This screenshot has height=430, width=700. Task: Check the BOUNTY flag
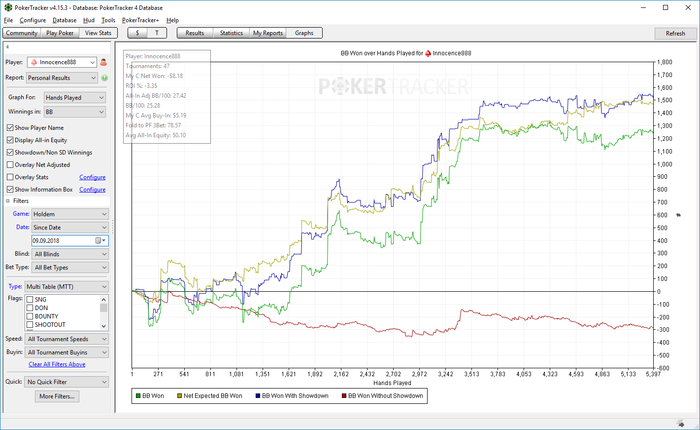30,316
